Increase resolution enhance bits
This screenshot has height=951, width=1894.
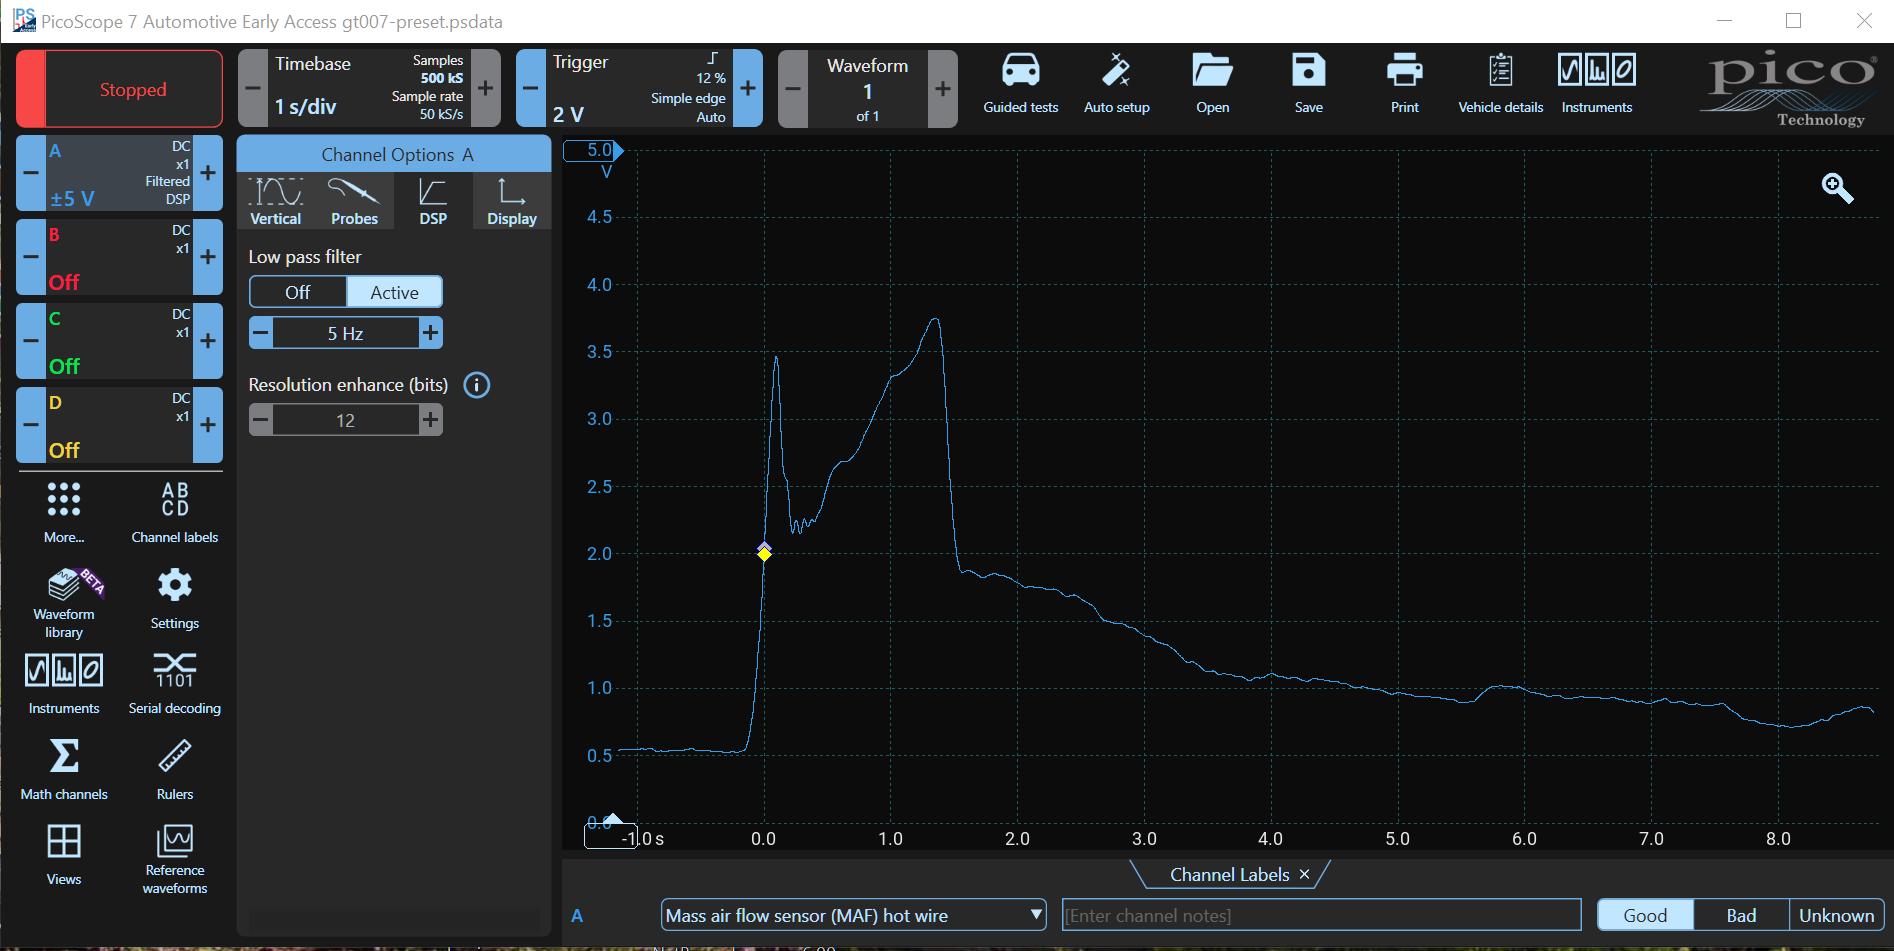click(x=430, y=420)
